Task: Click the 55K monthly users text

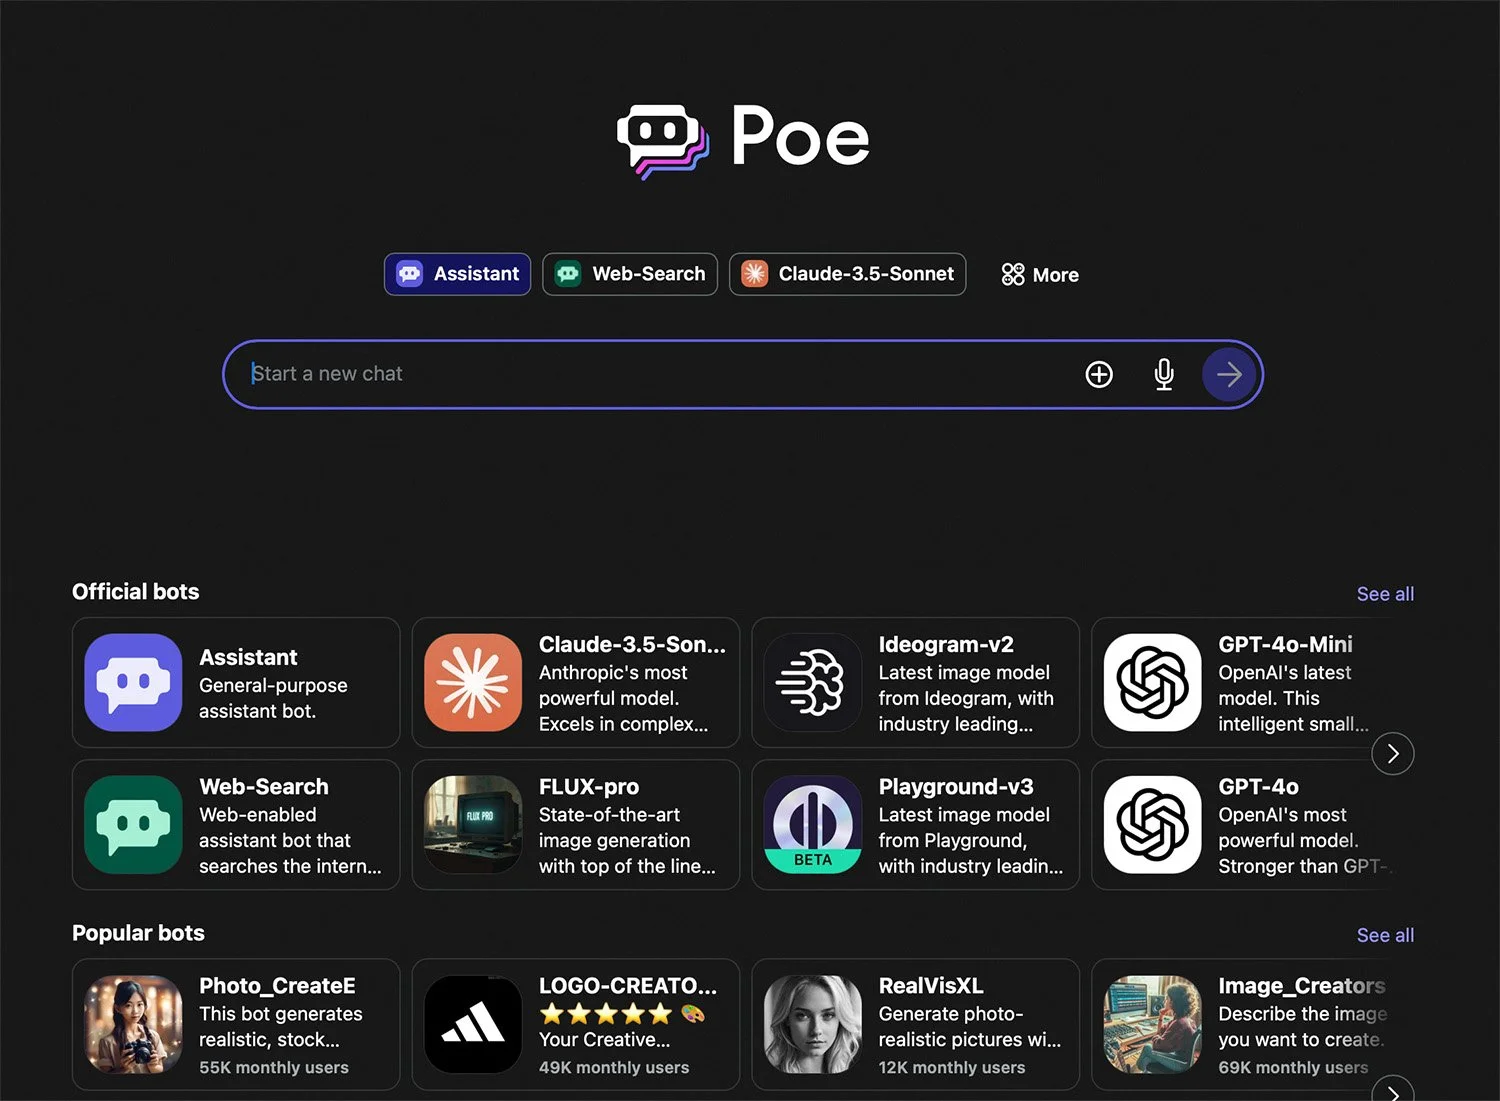Action: pos(274,1068)
